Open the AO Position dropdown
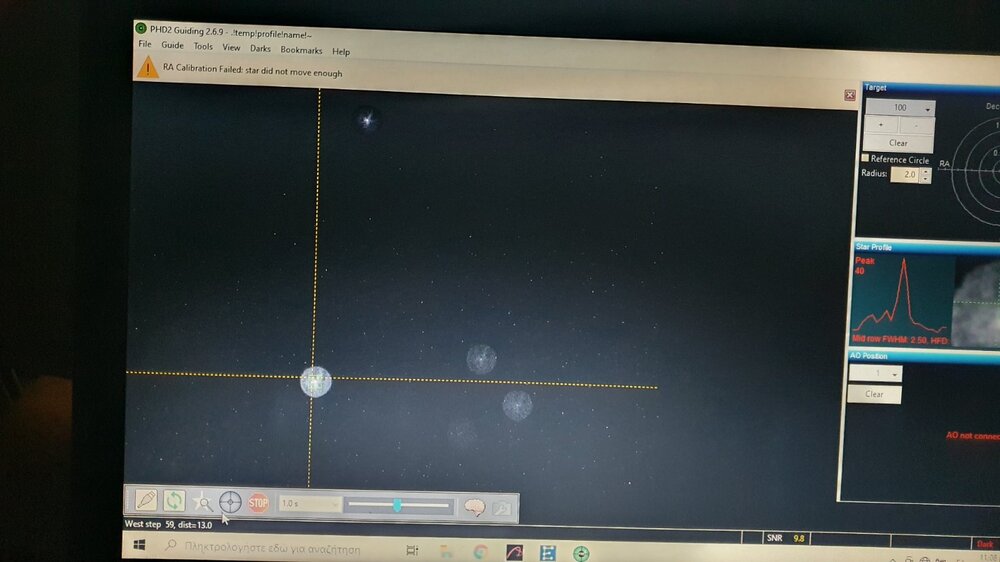The height and width of the screenshot is (562, 1000). [875, 373]
